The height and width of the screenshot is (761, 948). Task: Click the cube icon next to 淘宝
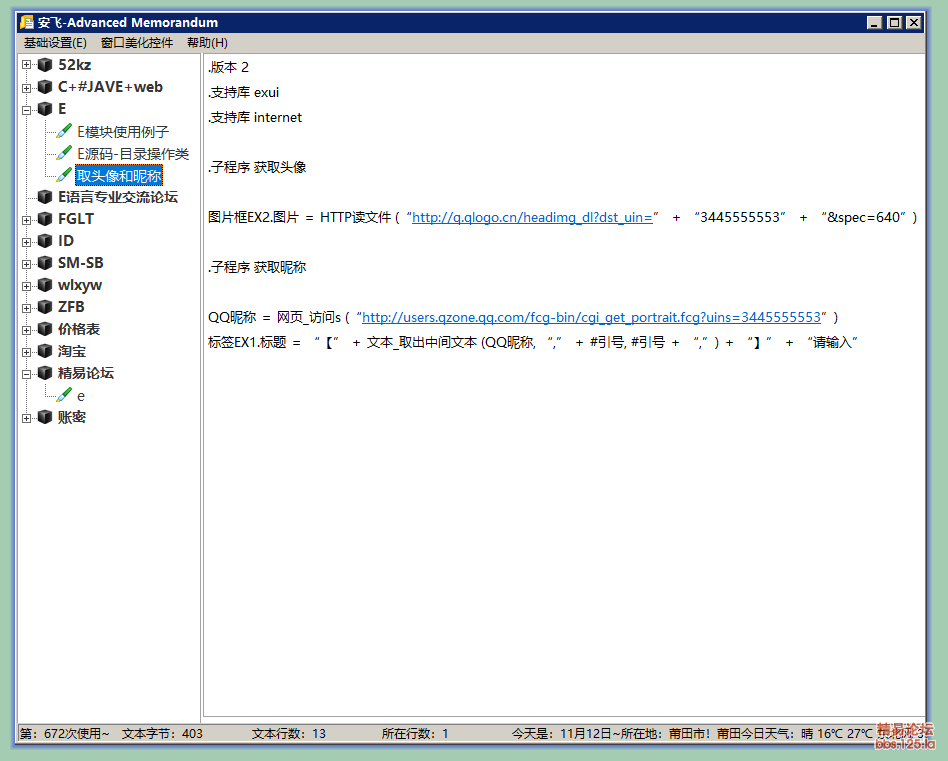click(44, 351)
